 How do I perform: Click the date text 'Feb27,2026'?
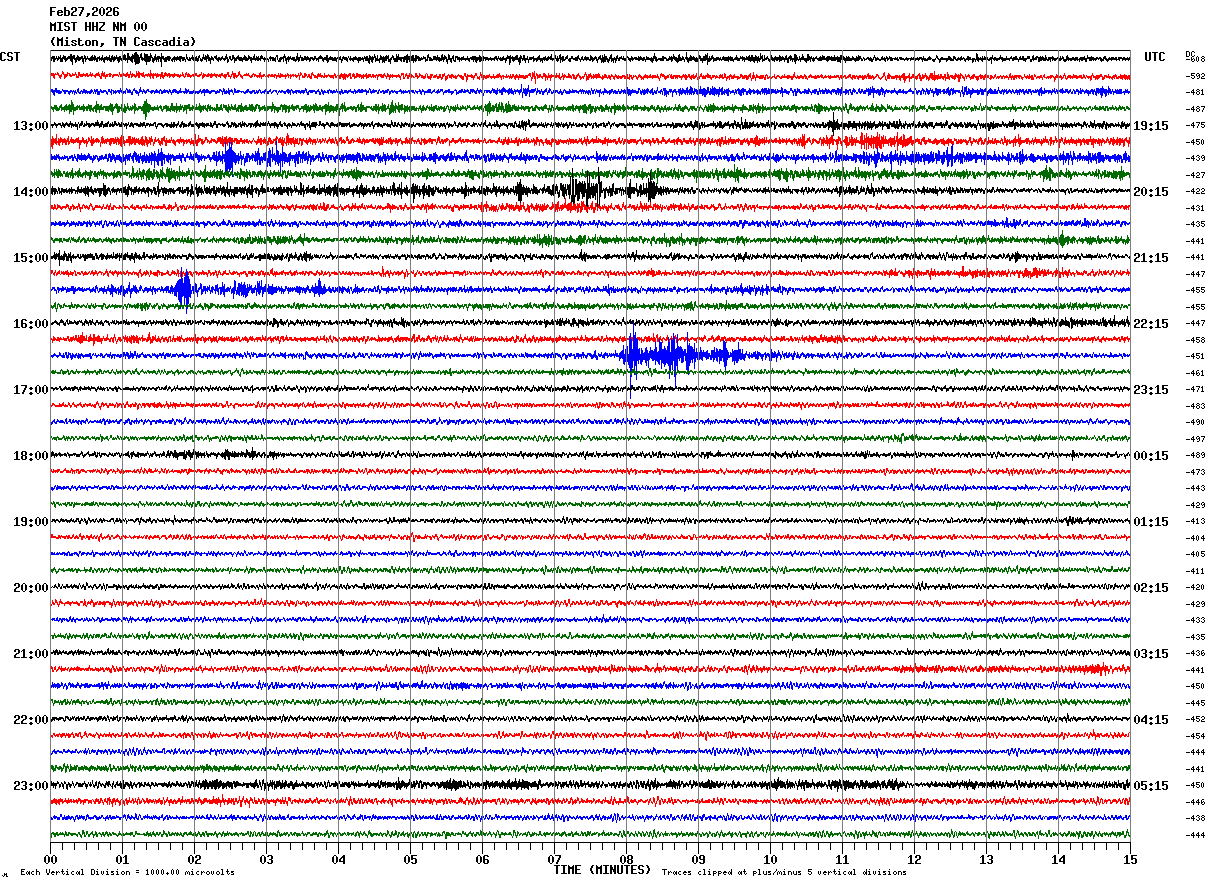84,12
